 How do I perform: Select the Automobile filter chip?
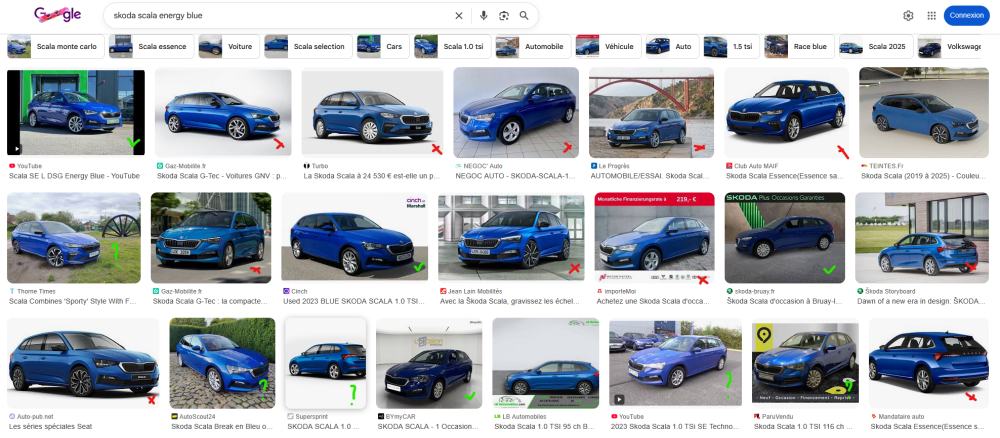pos(533,47)
